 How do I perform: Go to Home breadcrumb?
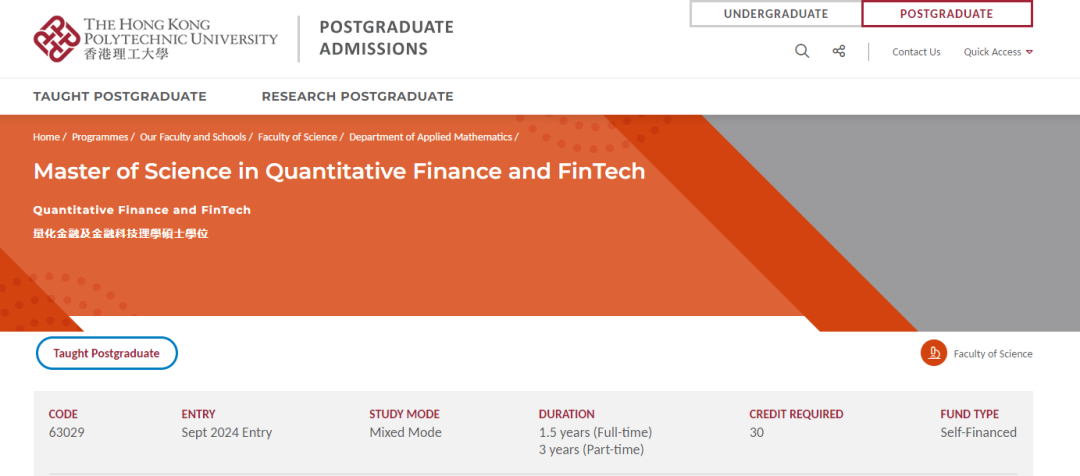point(46,137)
